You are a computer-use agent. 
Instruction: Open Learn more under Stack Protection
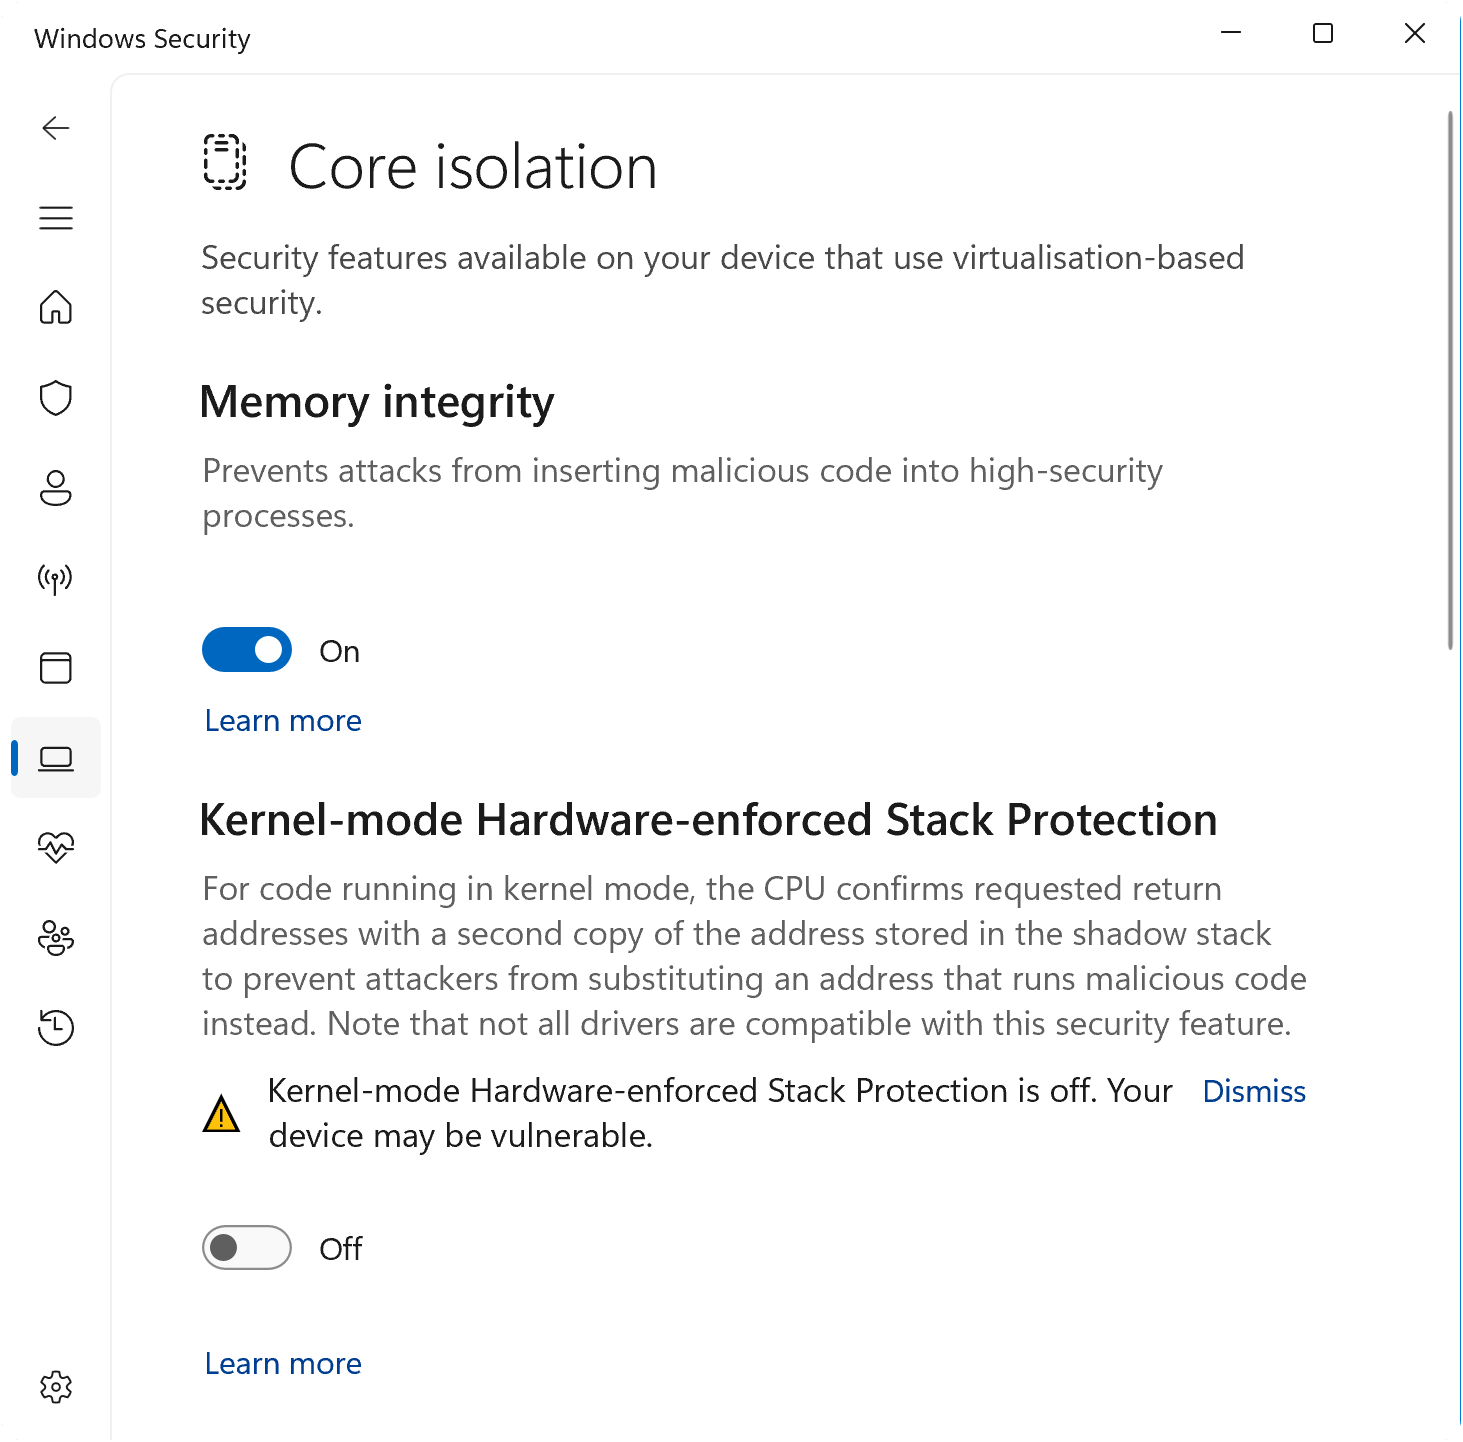click(x=283, y=1364)
